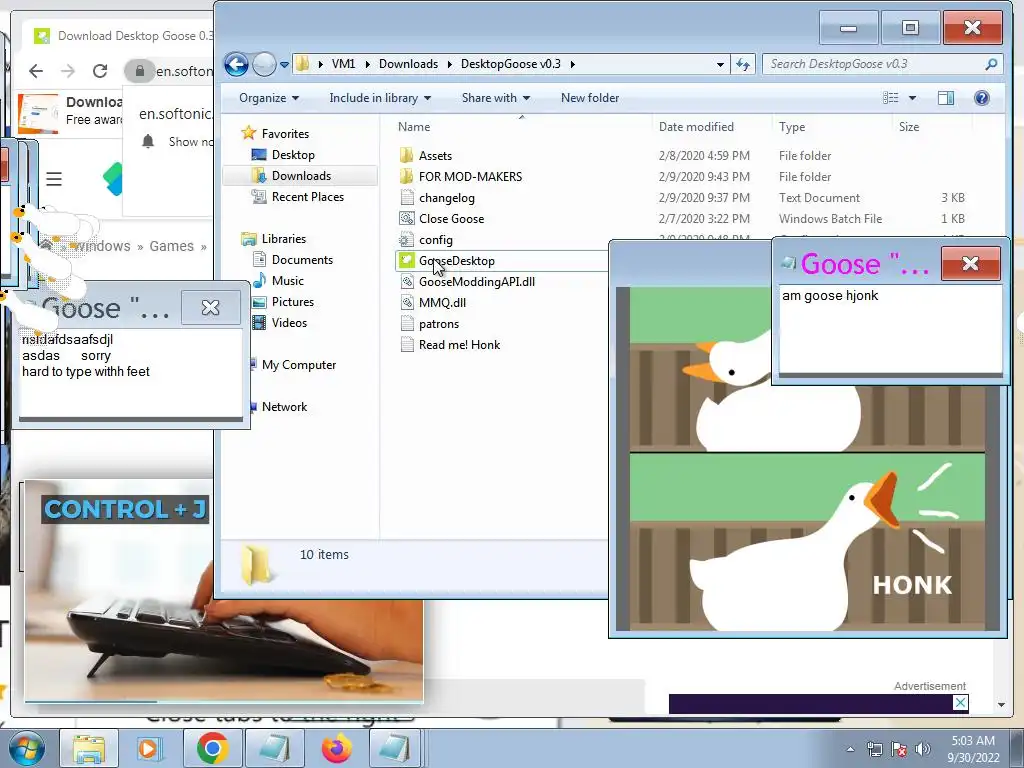Open the Organize menu
Viewport: 1024px width, 768px height.
click(x=269, y=98)
